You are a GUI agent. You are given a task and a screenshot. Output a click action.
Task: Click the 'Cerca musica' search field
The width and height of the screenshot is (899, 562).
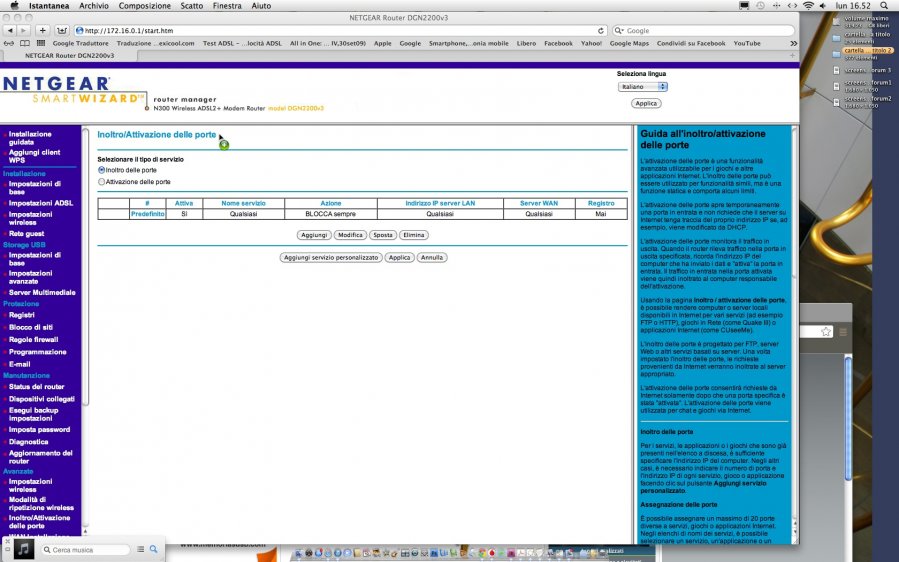(85, 549)
